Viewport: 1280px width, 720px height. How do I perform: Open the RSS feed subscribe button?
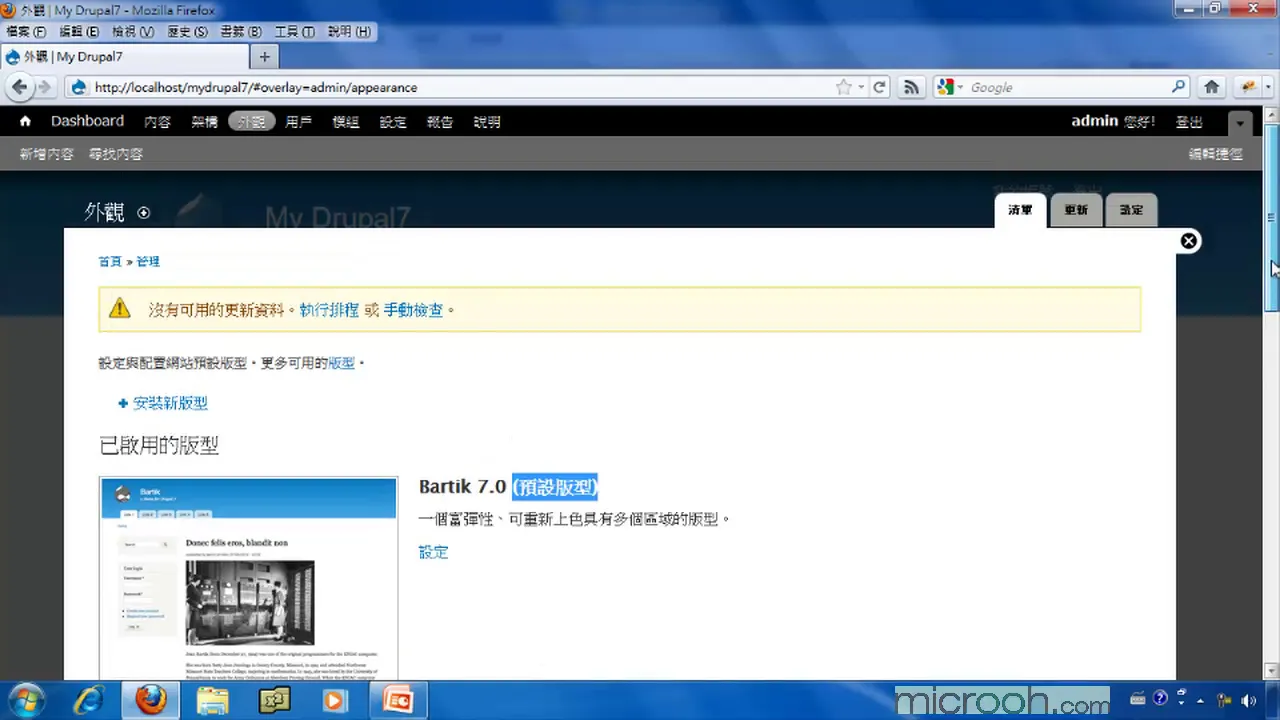(911, 87)
